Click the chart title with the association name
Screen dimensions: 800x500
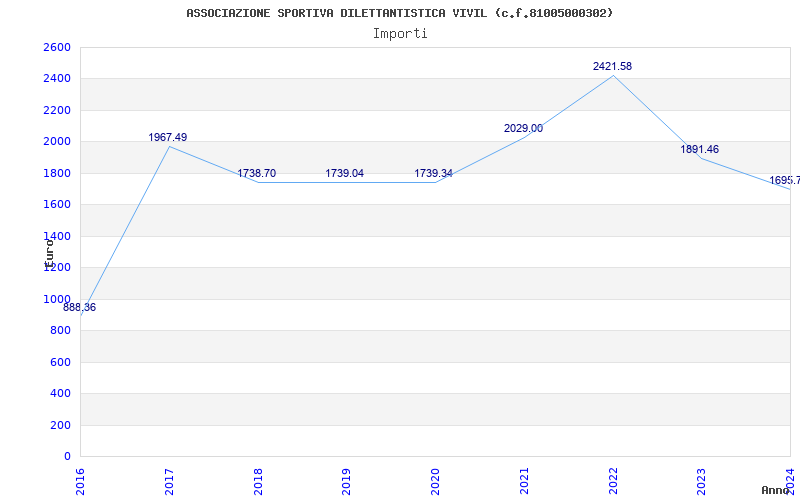click(x=400, y=13)
